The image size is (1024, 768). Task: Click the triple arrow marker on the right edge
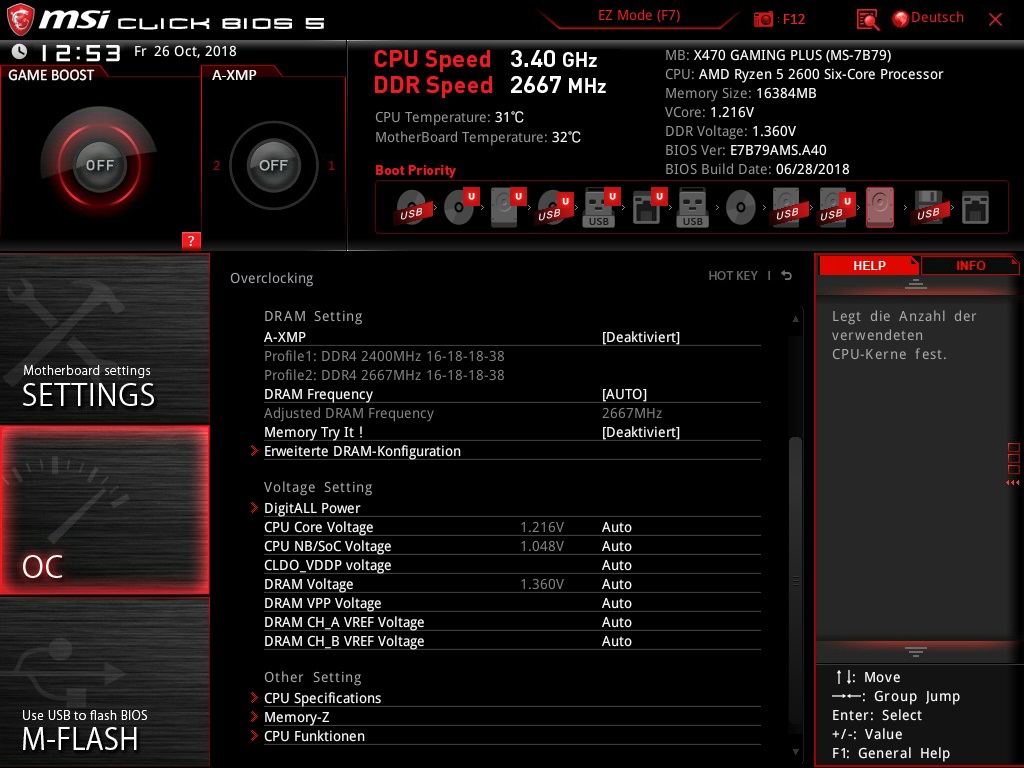pyautogui.click(x=1012, y=483)
